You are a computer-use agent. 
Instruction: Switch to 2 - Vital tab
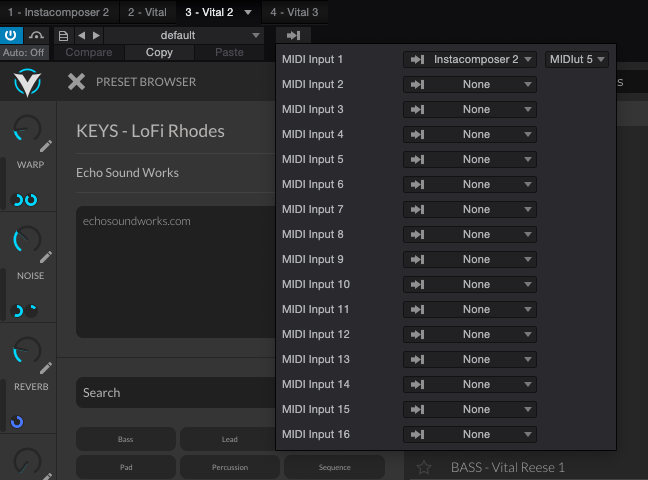[x=147, y=12]
